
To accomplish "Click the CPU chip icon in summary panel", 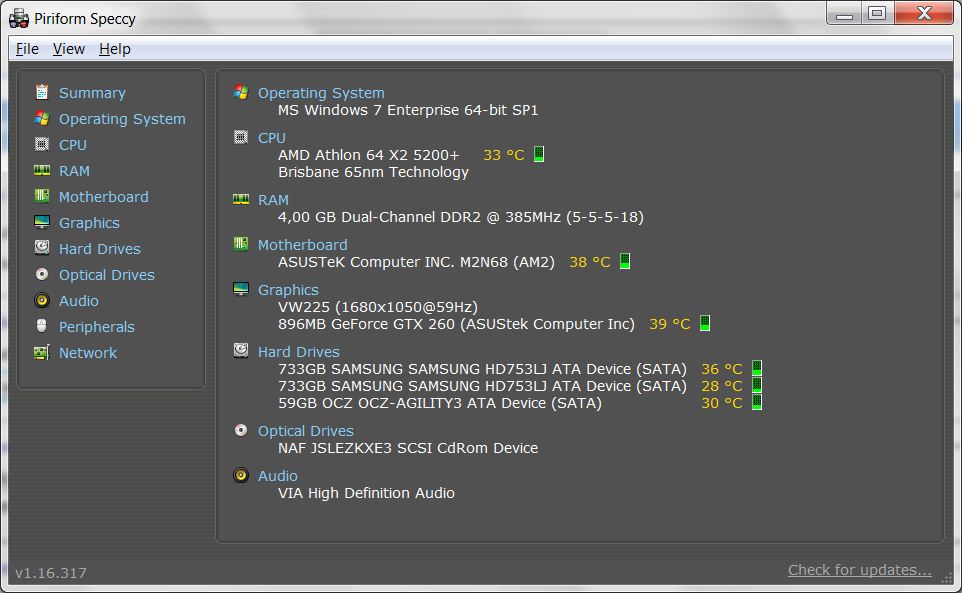I will [x=240, y=137].
